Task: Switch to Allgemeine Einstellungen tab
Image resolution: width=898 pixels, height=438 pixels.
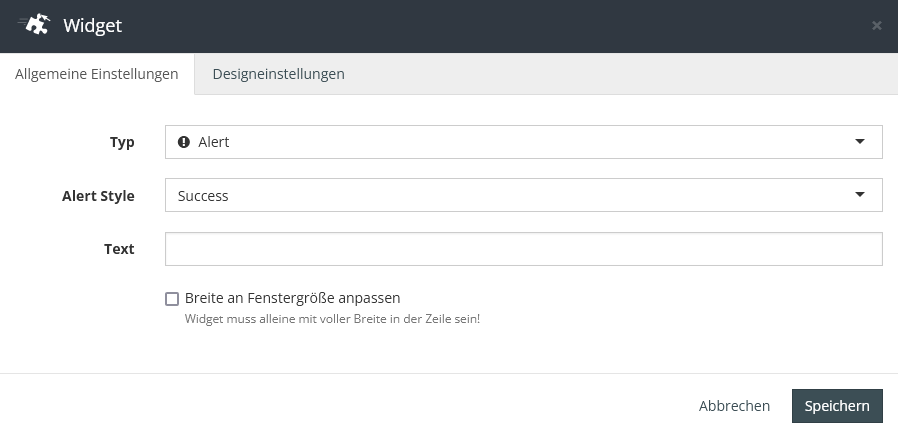Action: tap(97, 74)
